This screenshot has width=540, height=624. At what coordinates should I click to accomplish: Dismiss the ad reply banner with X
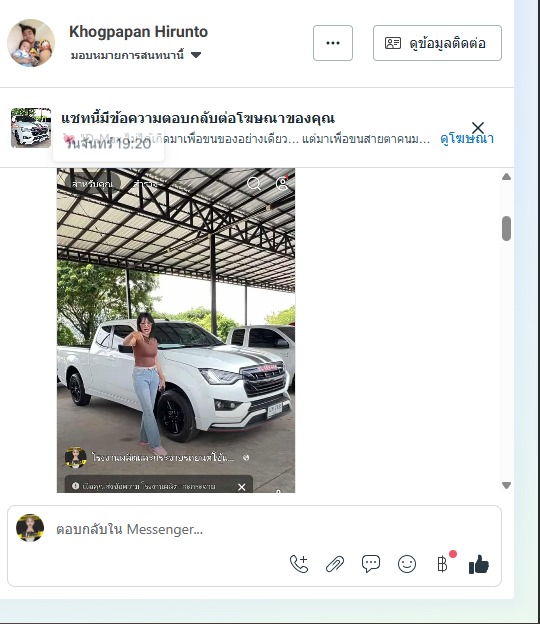tap(478, 128)
